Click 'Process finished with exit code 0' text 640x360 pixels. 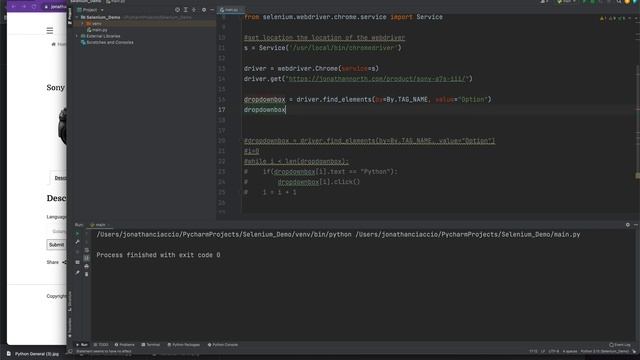pos(158,255)
